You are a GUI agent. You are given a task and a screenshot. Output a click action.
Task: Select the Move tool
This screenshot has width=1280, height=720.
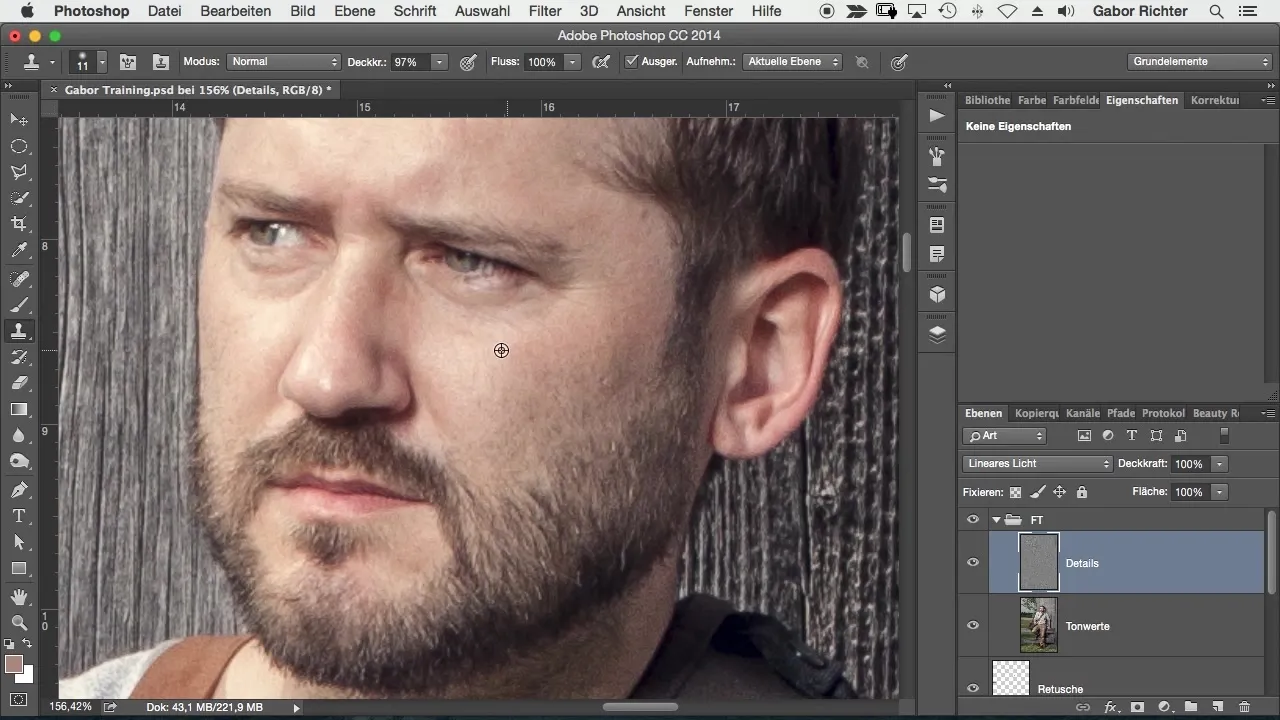click(x=19, y=120)
